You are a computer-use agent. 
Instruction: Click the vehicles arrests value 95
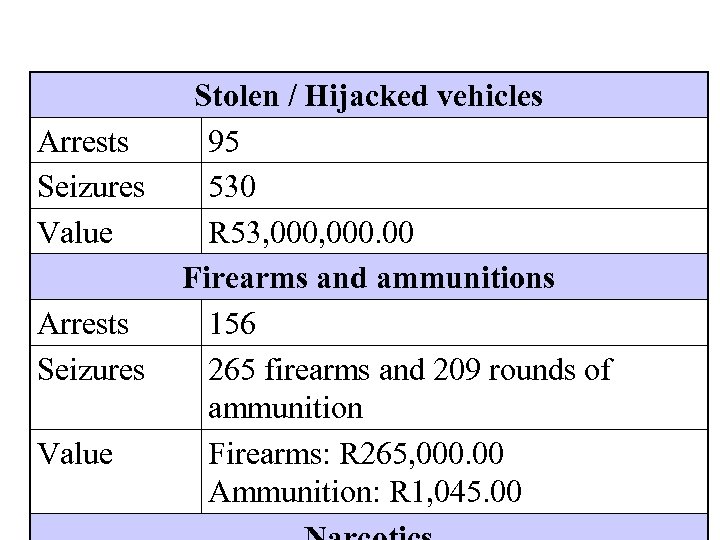coord(224,142)
